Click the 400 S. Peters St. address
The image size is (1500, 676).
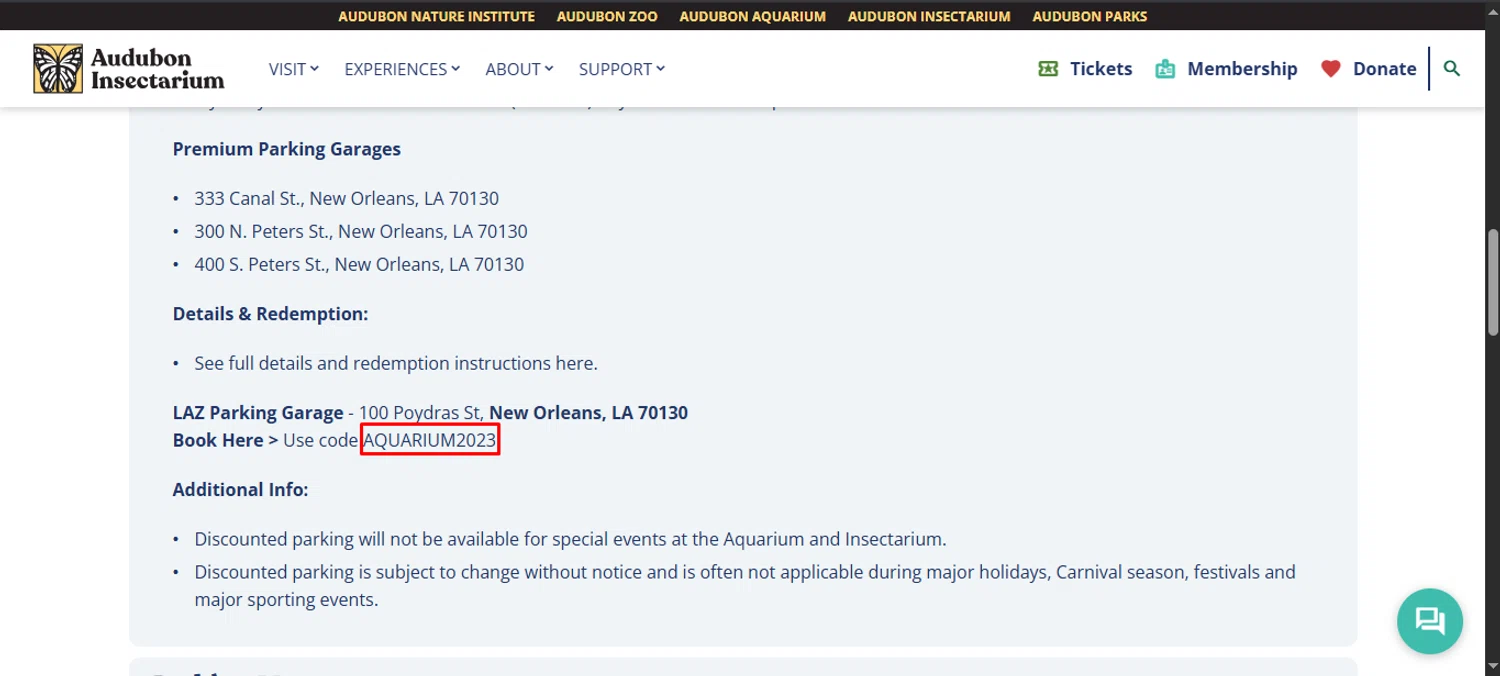click(359, 264)
